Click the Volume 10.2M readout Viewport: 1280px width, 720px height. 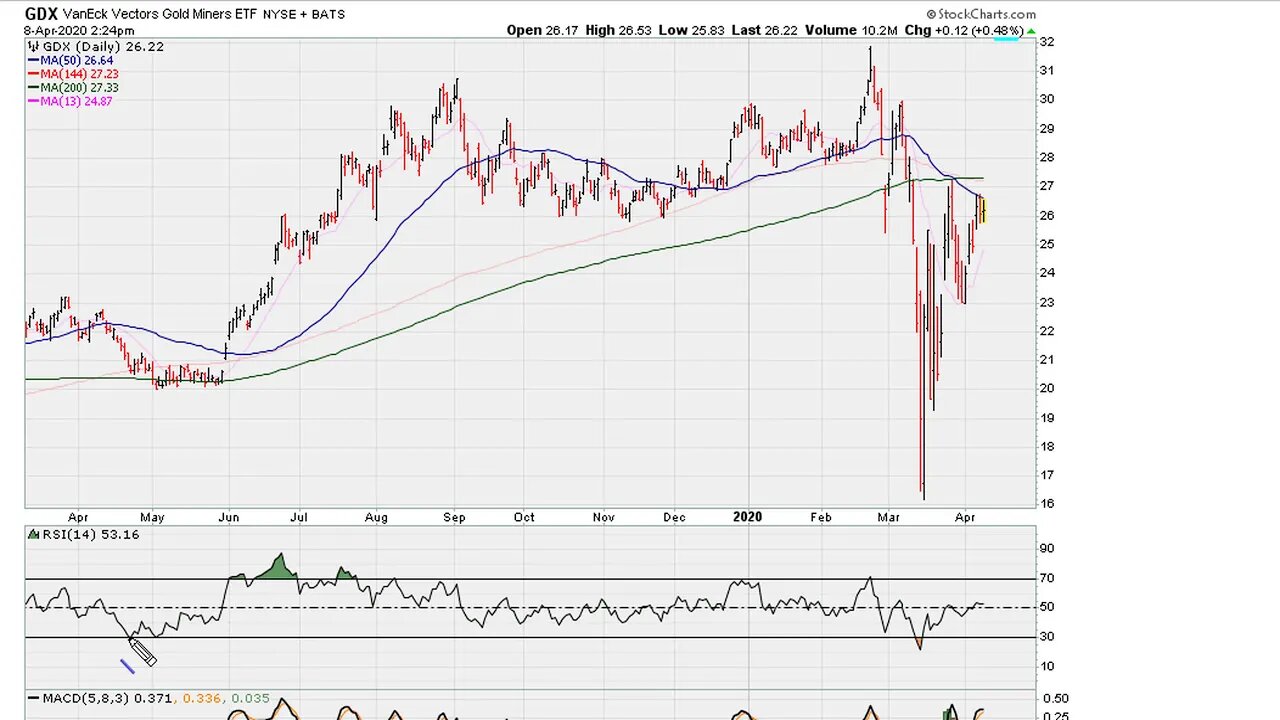tap(851, 30)
